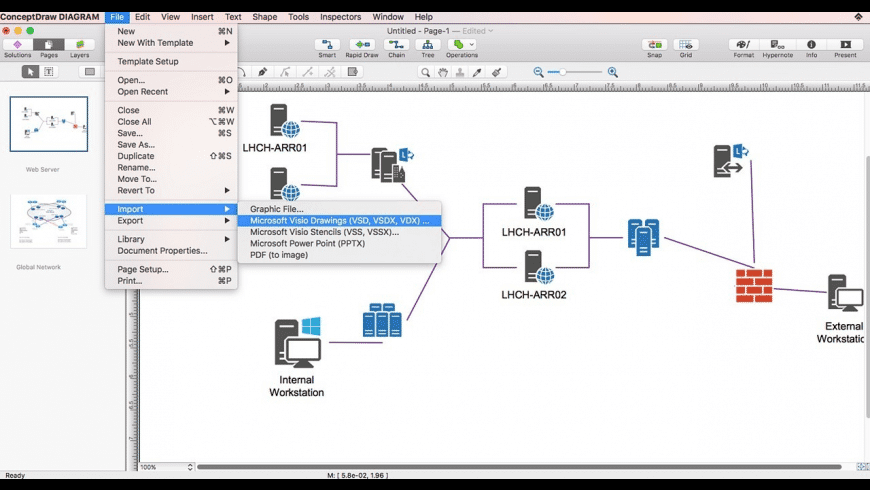Open the Hypernote tool
Screen dimensions: 870x490
click(777, 45)
